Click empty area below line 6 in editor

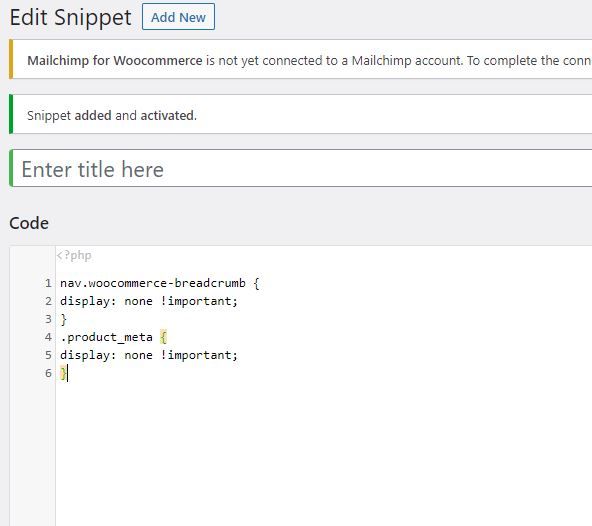pyautogui.click(x=321, y=453)
